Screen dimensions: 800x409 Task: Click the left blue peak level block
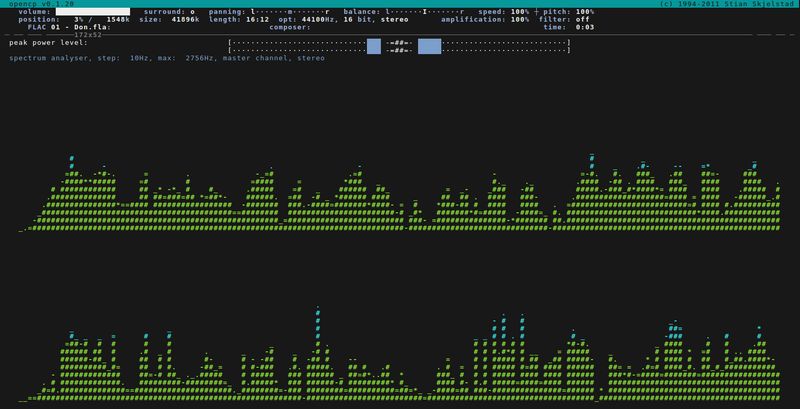pos(374,46)
